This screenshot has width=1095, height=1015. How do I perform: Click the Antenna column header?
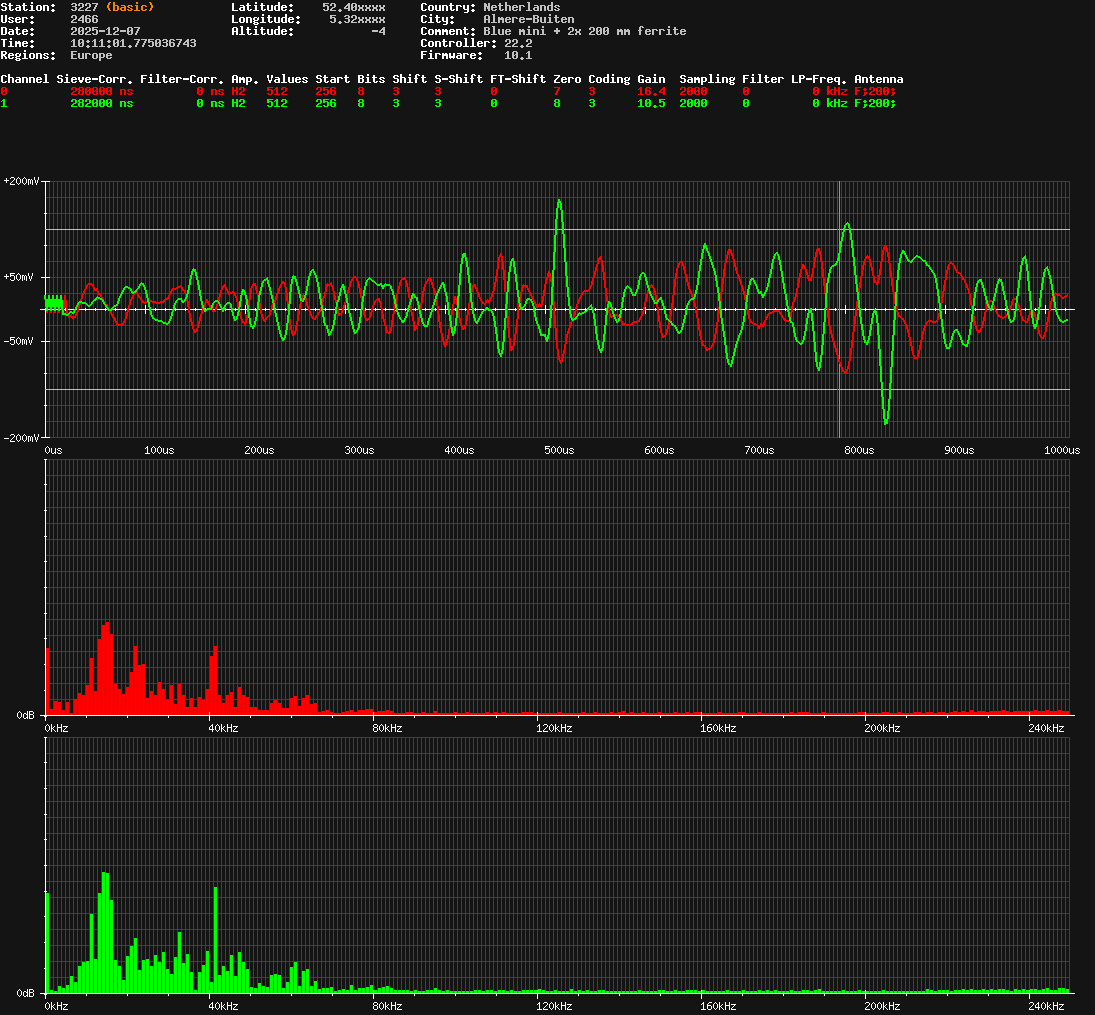pyautogui.click(x=878, y=79)
